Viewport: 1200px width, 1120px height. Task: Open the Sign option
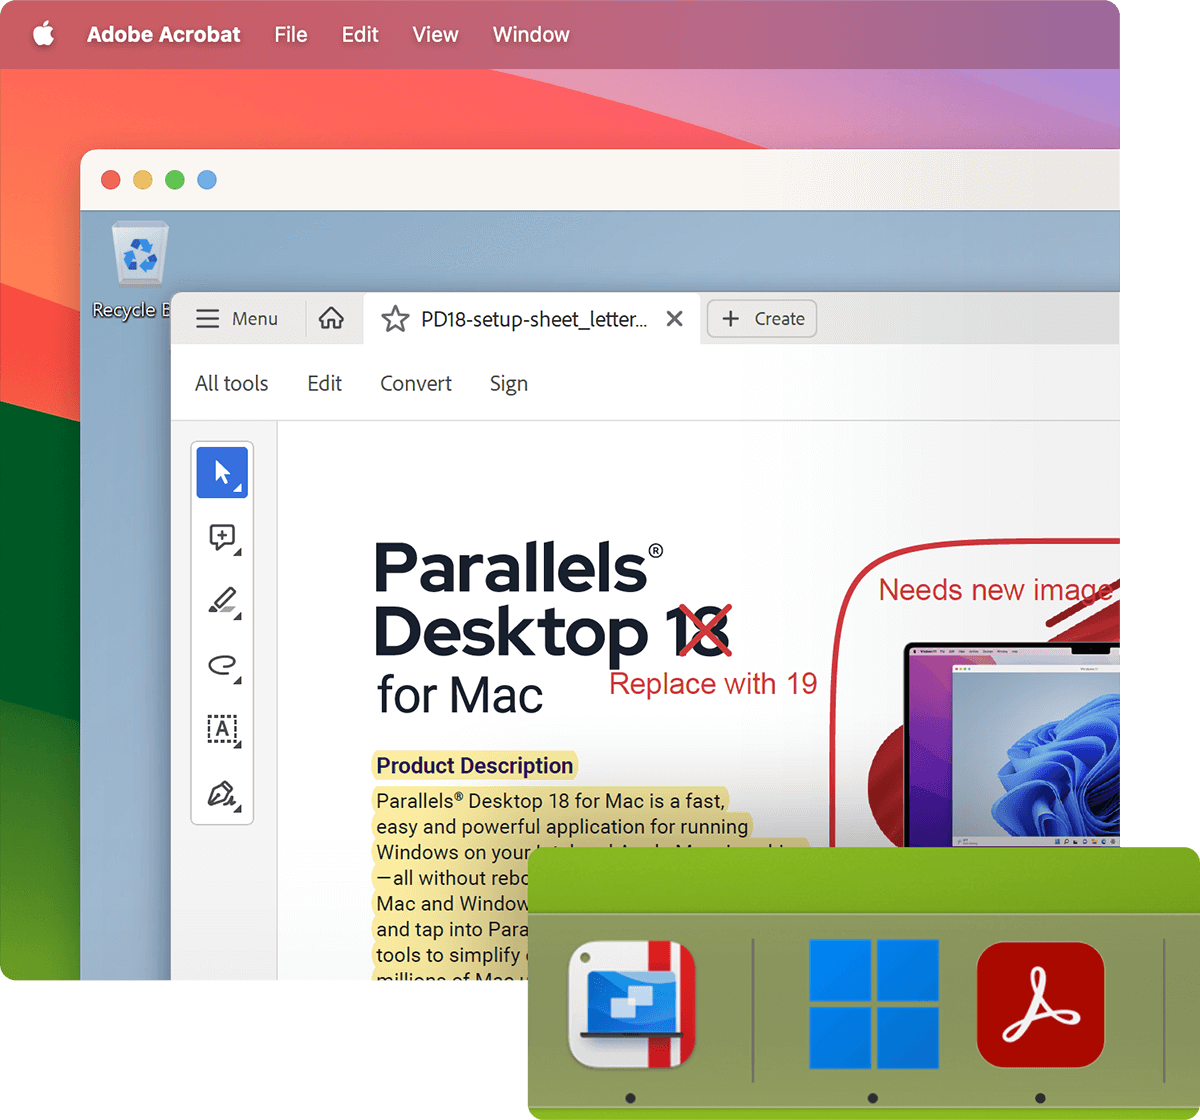[509, 383]
